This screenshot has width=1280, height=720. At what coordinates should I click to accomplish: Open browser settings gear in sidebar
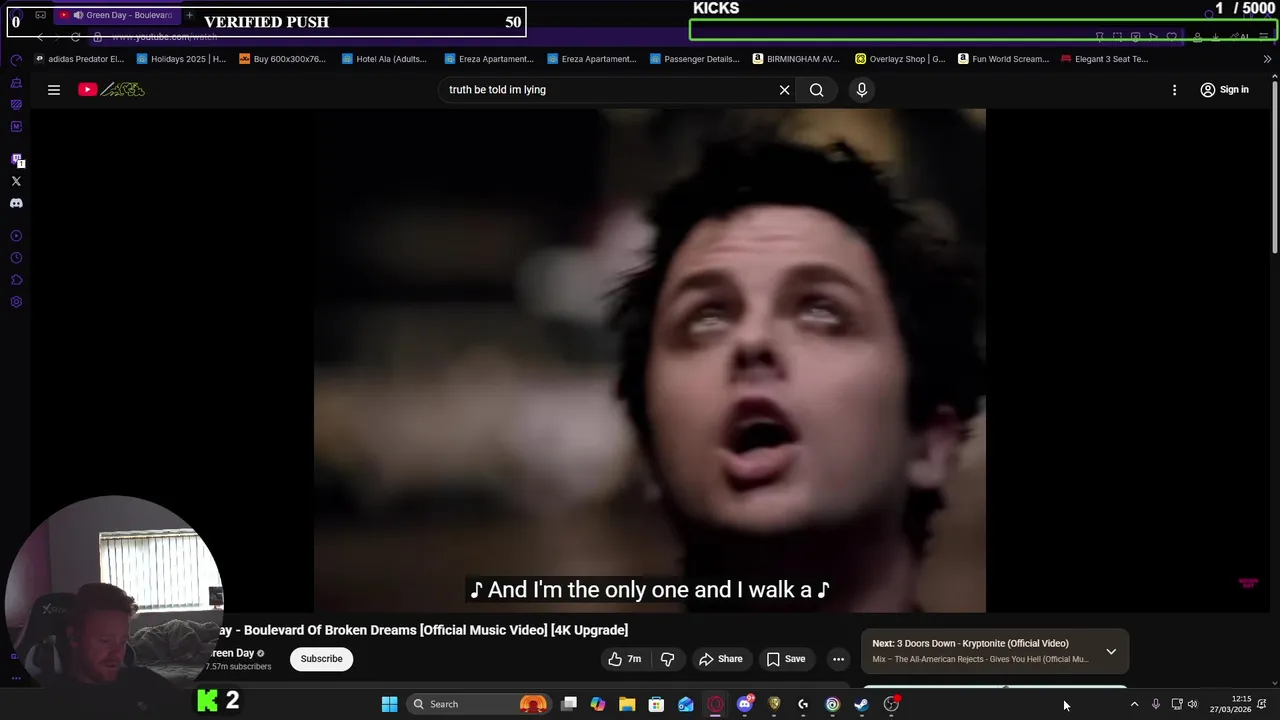pos(16,302)
